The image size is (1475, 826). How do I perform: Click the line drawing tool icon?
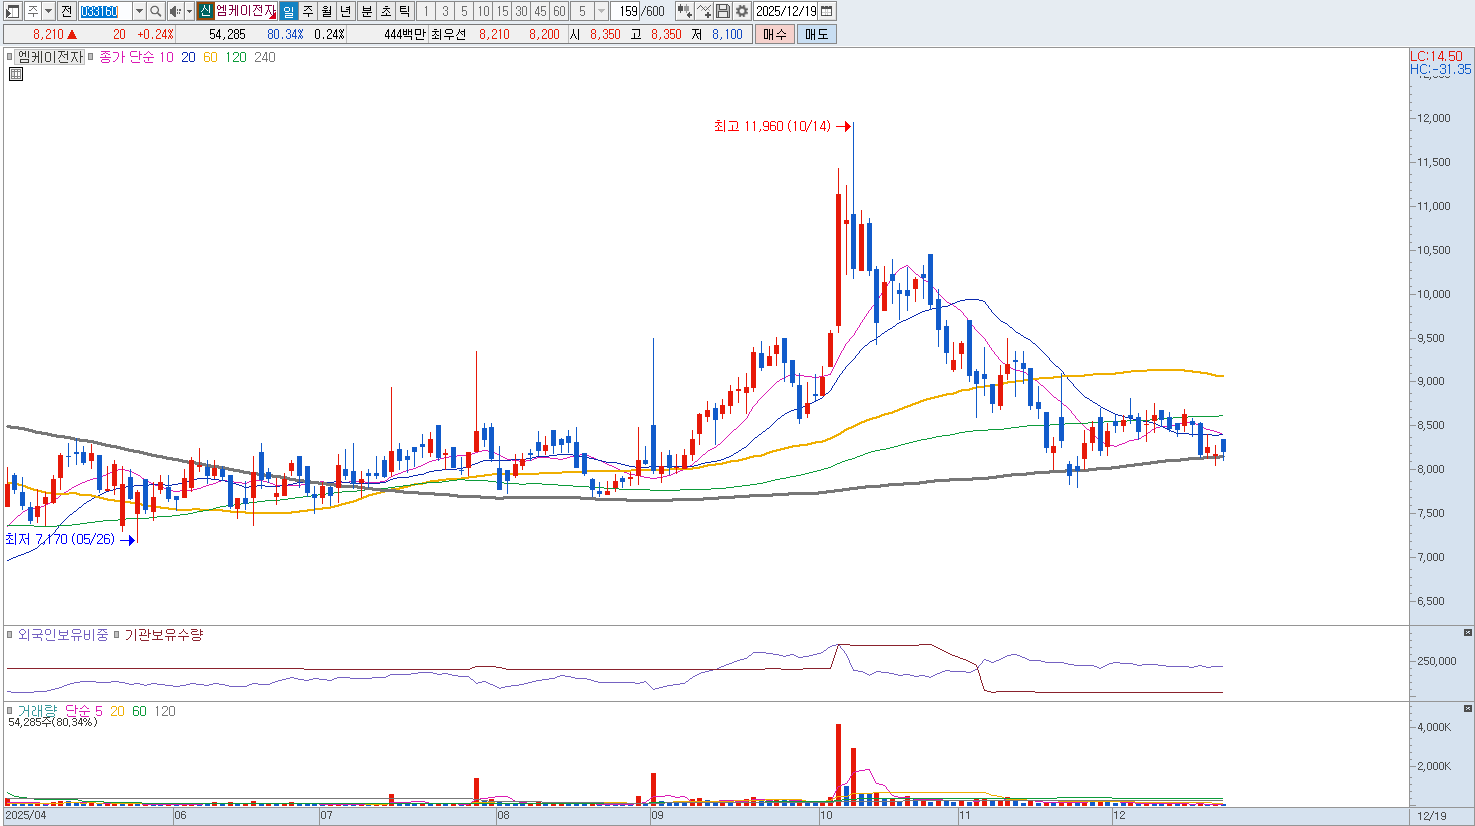coord(704,11)
